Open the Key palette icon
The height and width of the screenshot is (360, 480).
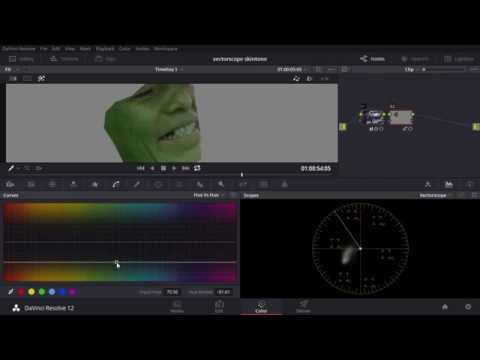[221, 184]
